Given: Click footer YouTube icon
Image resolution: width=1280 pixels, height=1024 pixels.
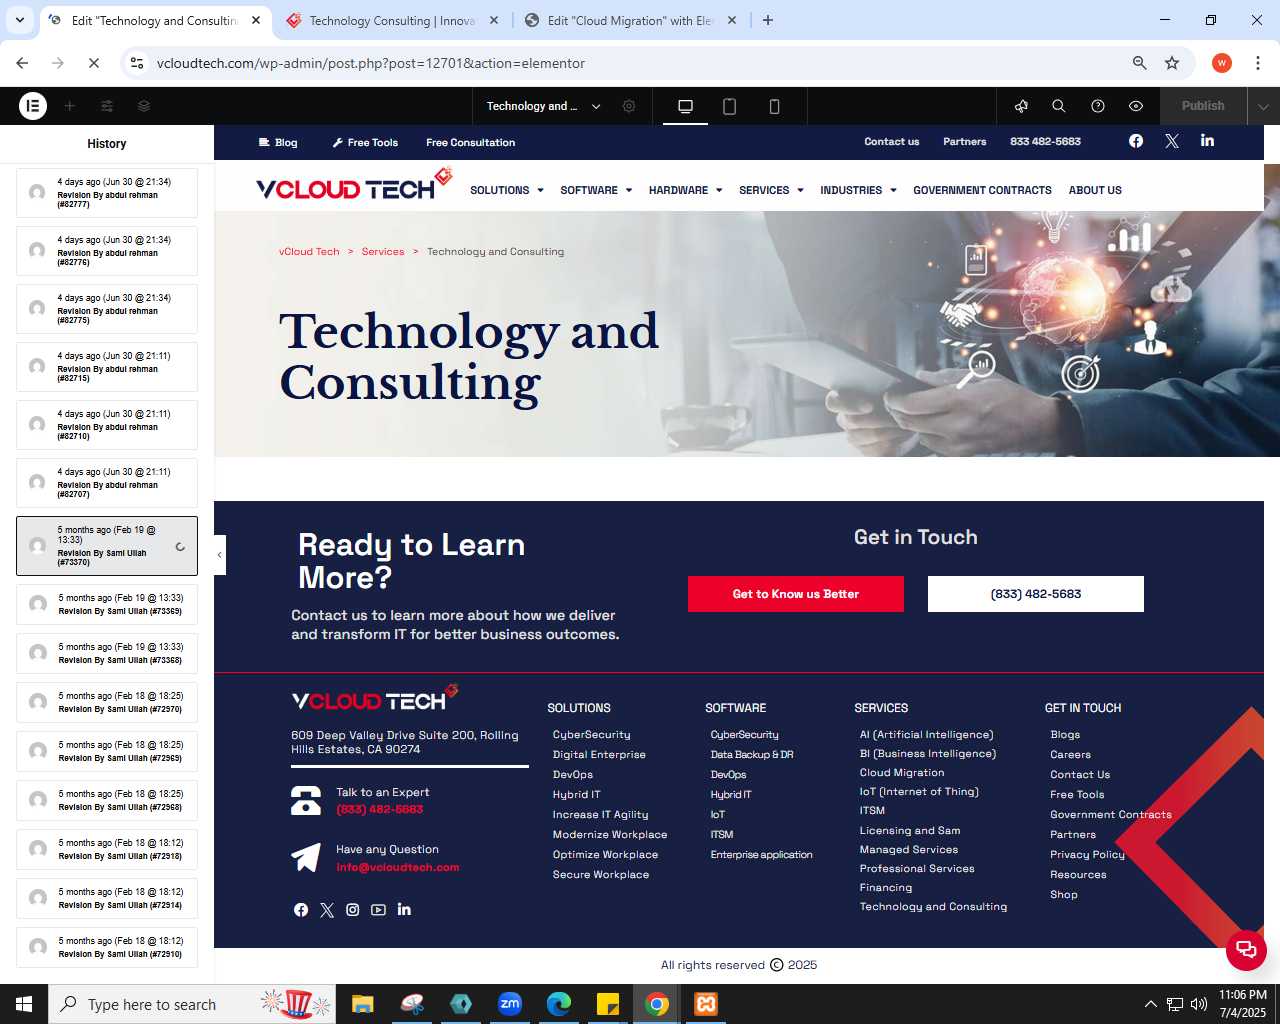Looking at the screenshot, I should 378,910.
